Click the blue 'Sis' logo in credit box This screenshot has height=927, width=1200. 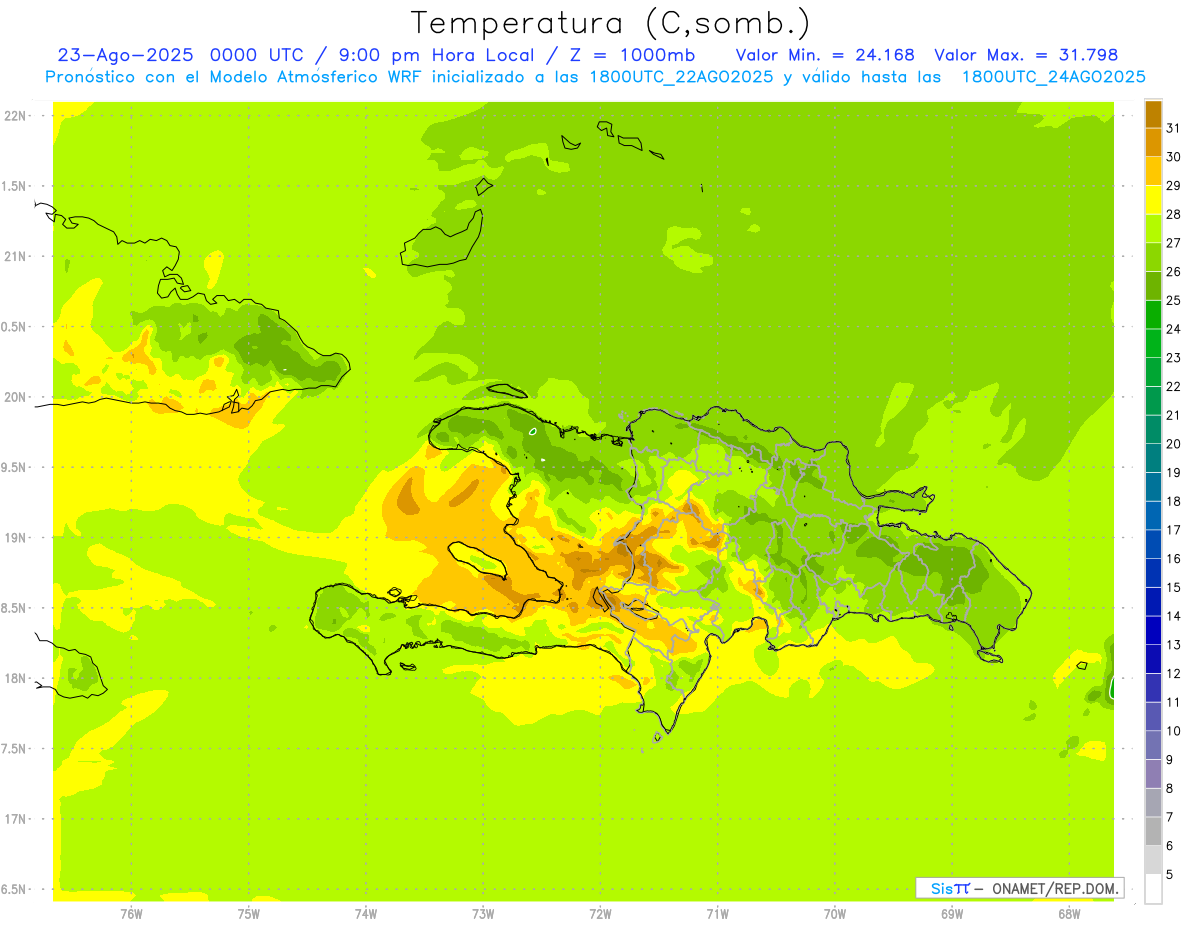941,888
